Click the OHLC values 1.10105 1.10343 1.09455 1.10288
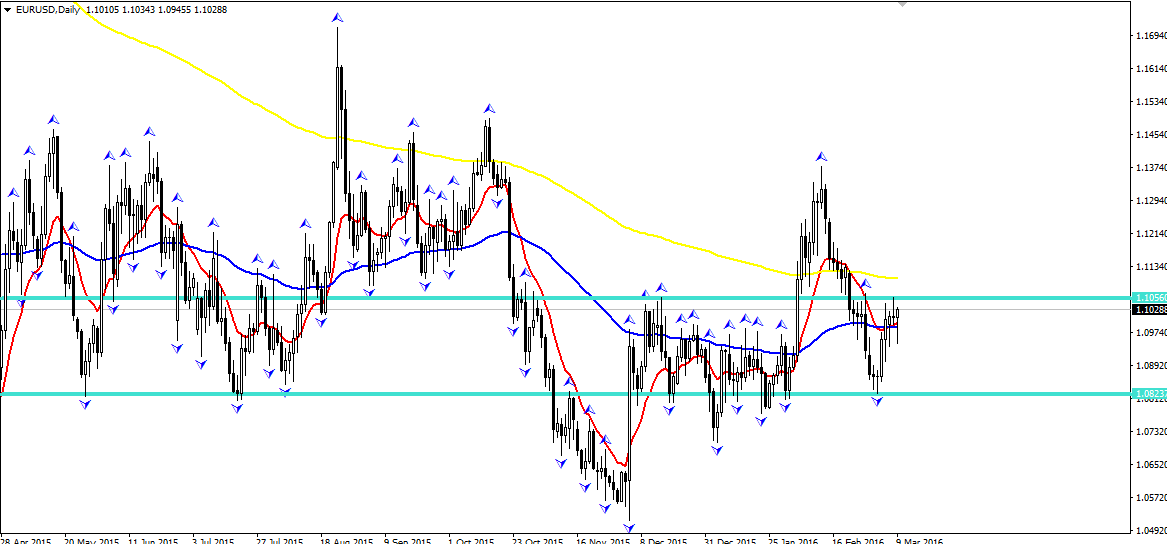1167x544 pixels. pos(156,10)
